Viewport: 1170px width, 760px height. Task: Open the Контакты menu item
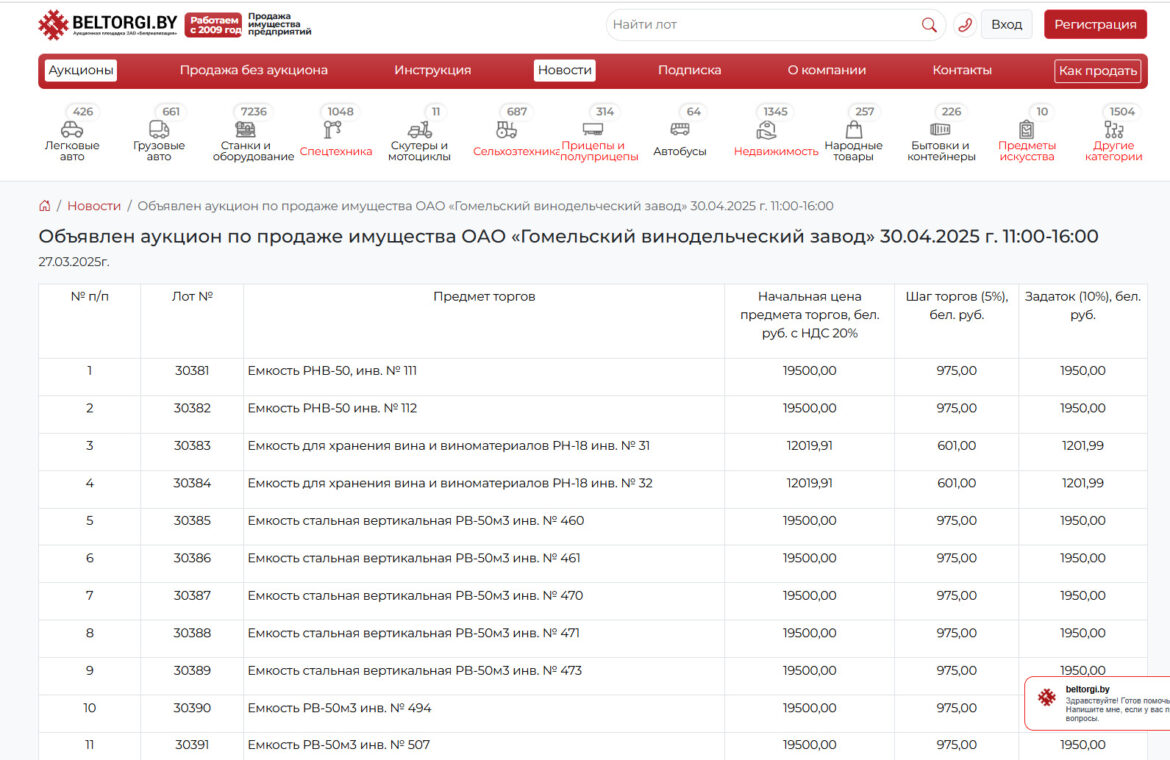tap(962, 70)
